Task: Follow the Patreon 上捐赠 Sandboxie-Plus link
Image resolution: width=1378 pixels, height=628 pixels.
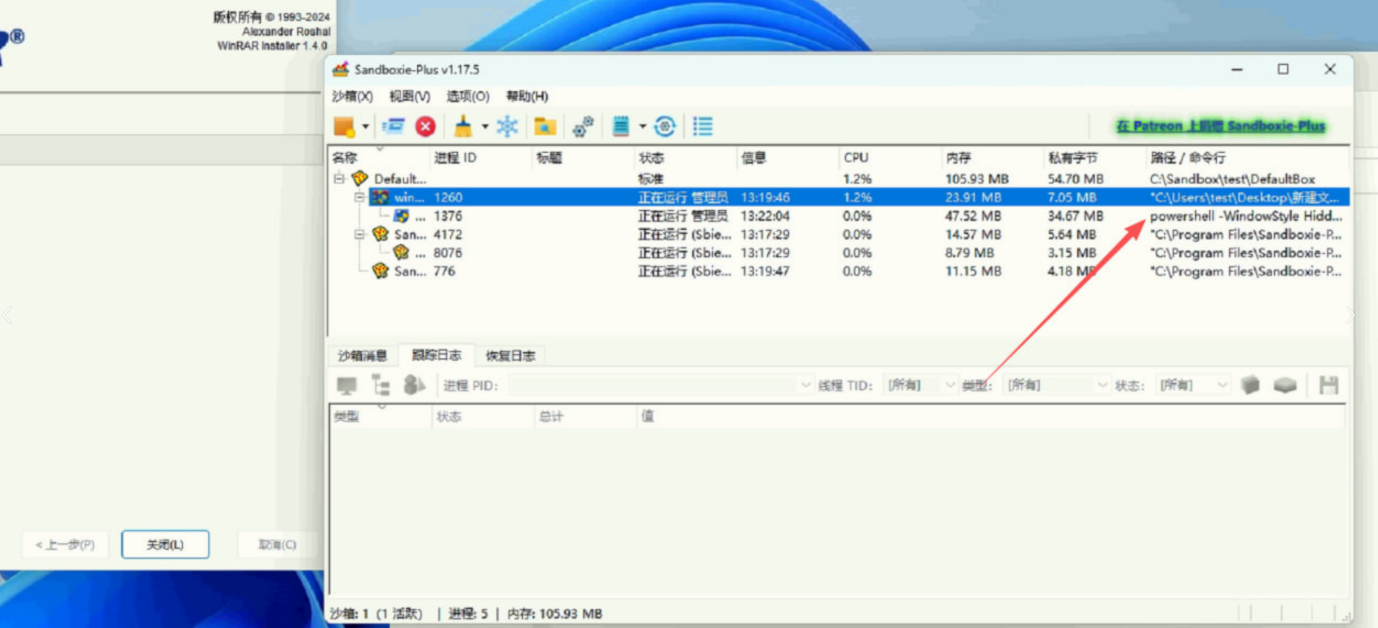Action: (1221, 126)
